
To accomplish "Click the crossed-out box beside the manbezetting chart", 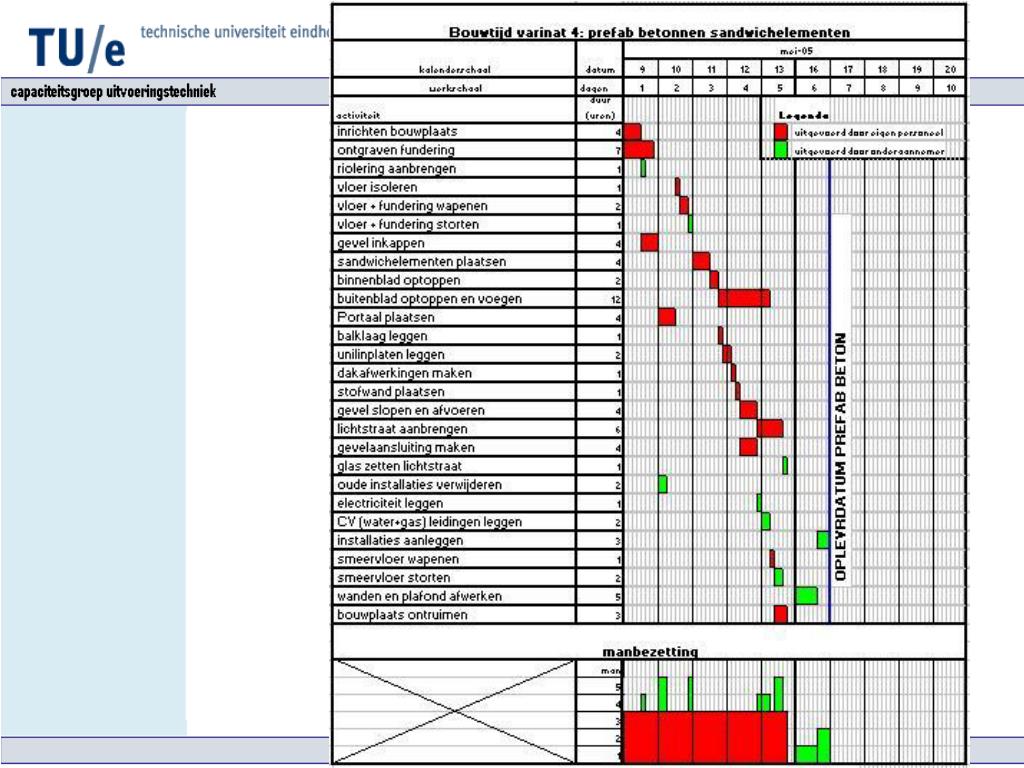I will click(x=454, y=711).
